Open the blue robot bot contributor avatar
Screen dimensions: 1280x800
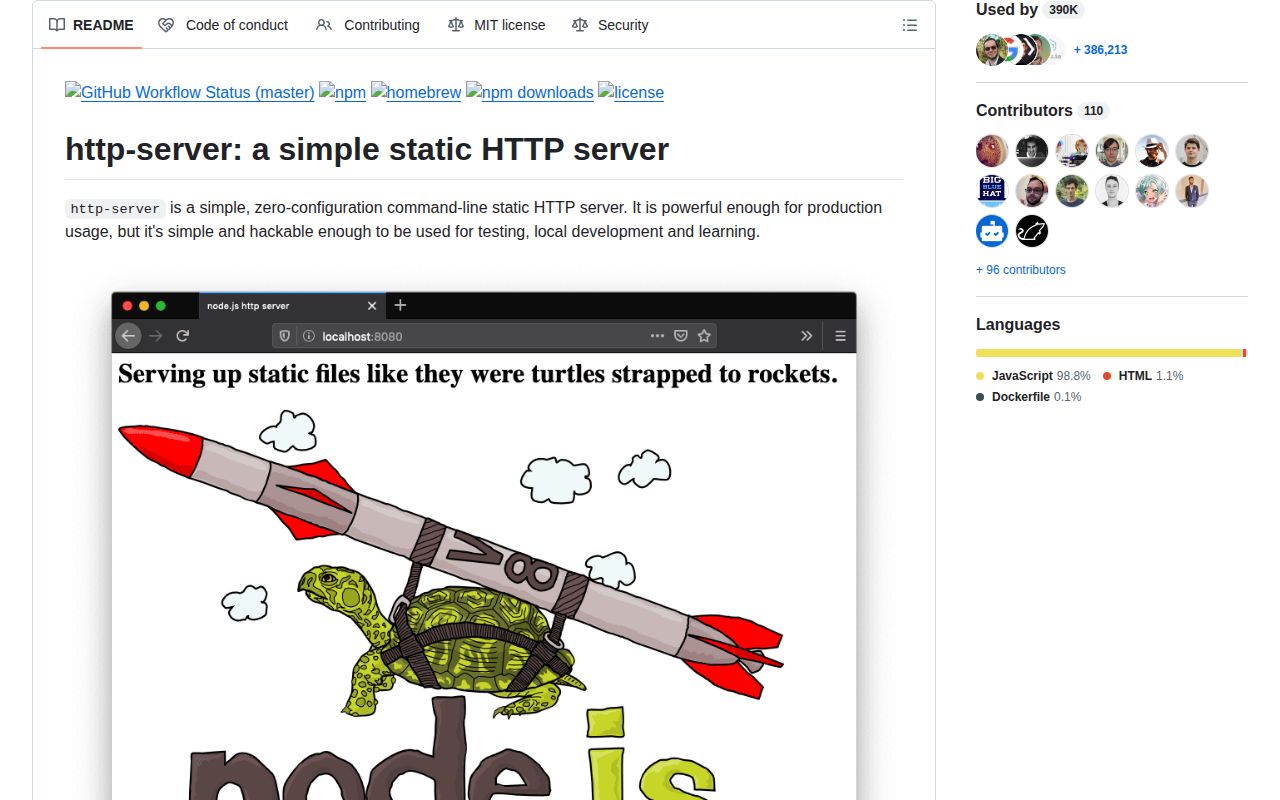click(x=992, y=231)
